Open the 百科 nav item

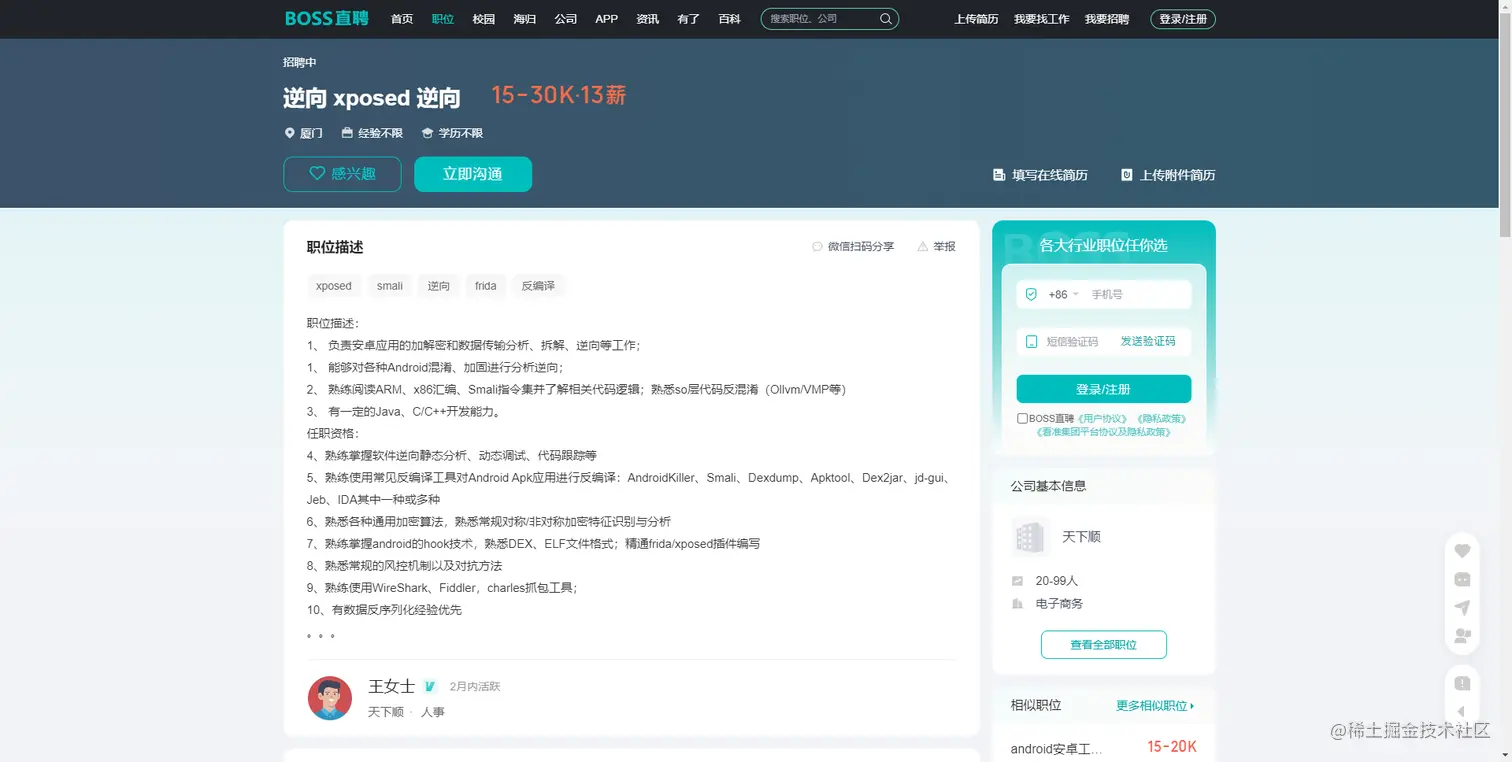click(730, 19)
